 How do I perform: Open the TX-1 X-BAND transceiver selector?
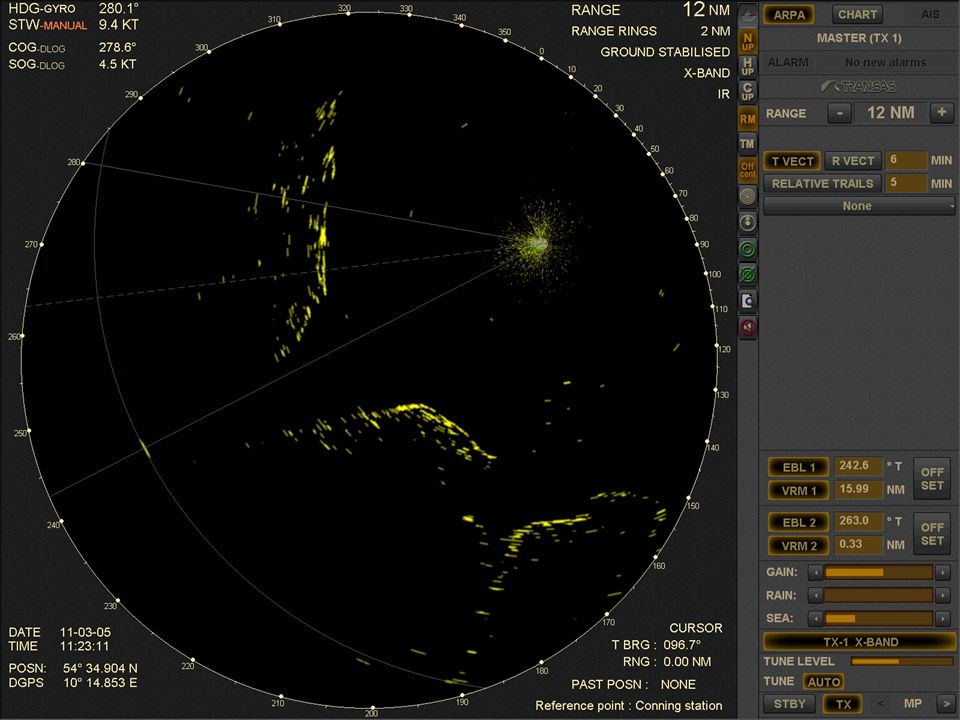tap(859, 642)
